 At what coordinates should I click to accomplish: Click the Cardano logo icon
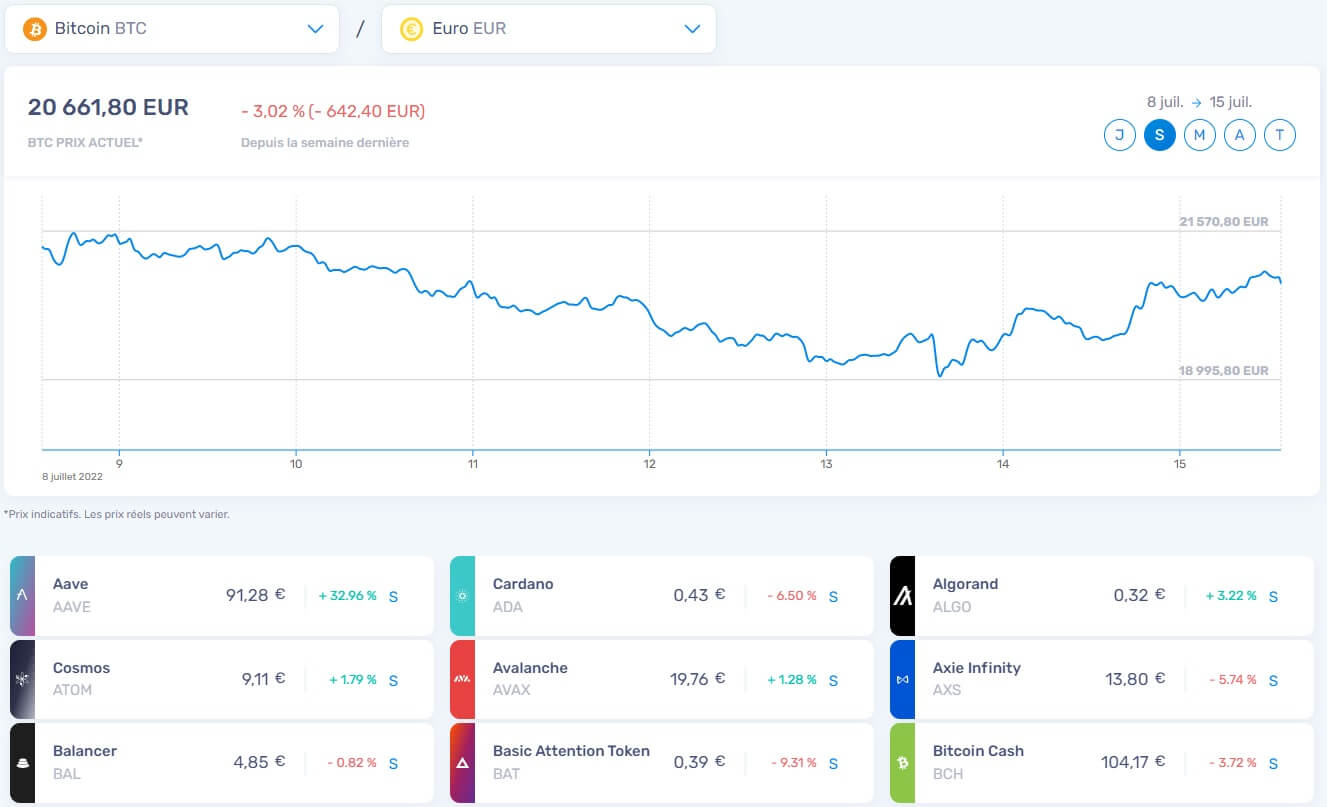pyautogui.click(x=462, y=596)
